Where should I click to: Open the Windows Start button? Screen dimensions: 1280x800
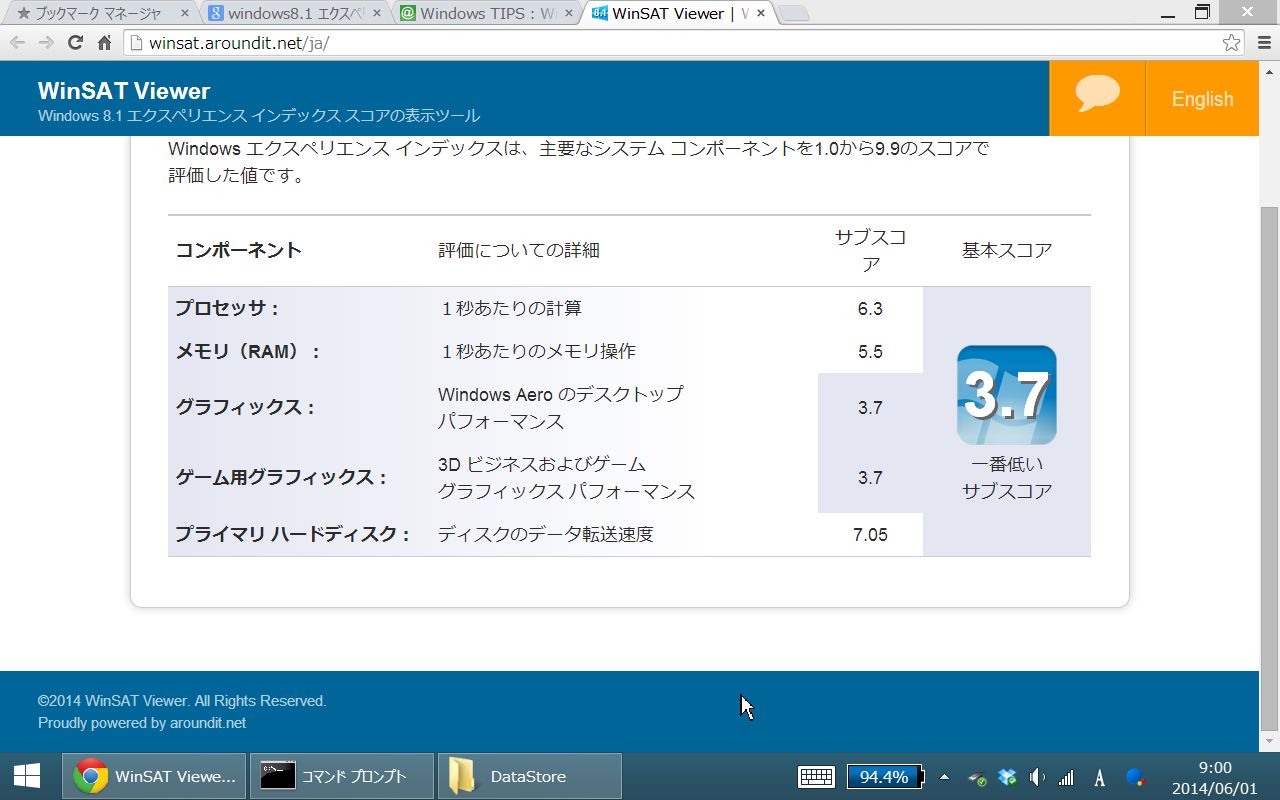27,776
